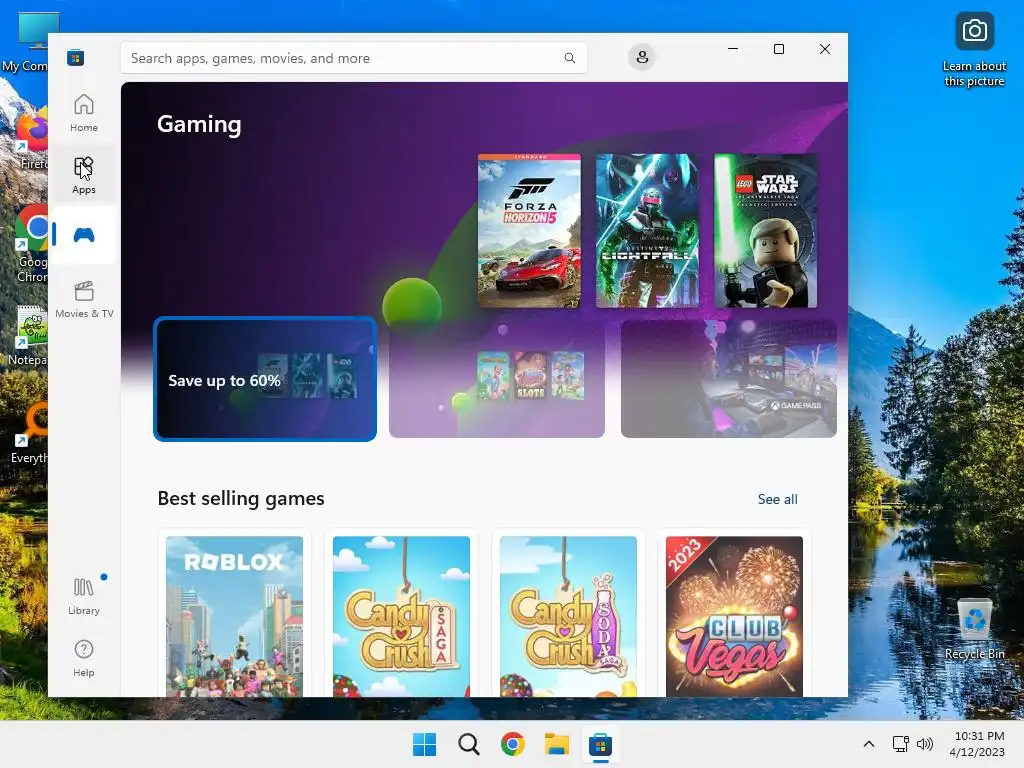
Task: Select the Recycle Bin desktop icon
Action: 974,628
